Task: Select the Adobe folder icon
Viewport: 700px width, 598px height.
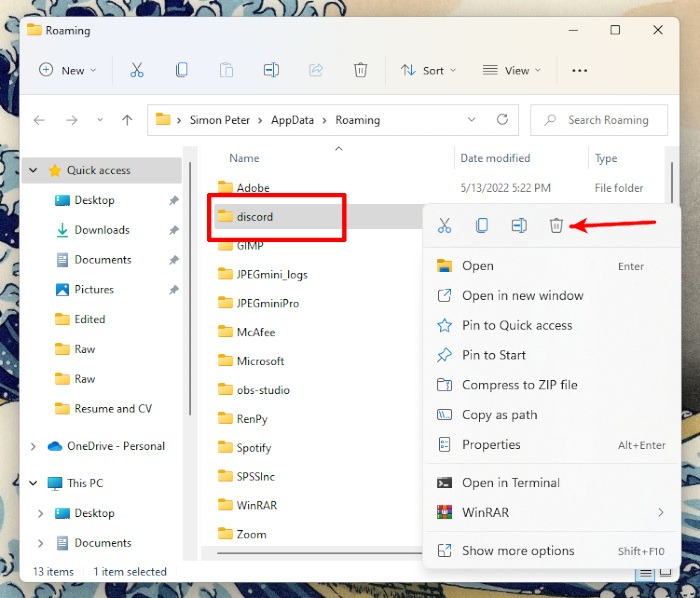Action: tap(225, 187)
